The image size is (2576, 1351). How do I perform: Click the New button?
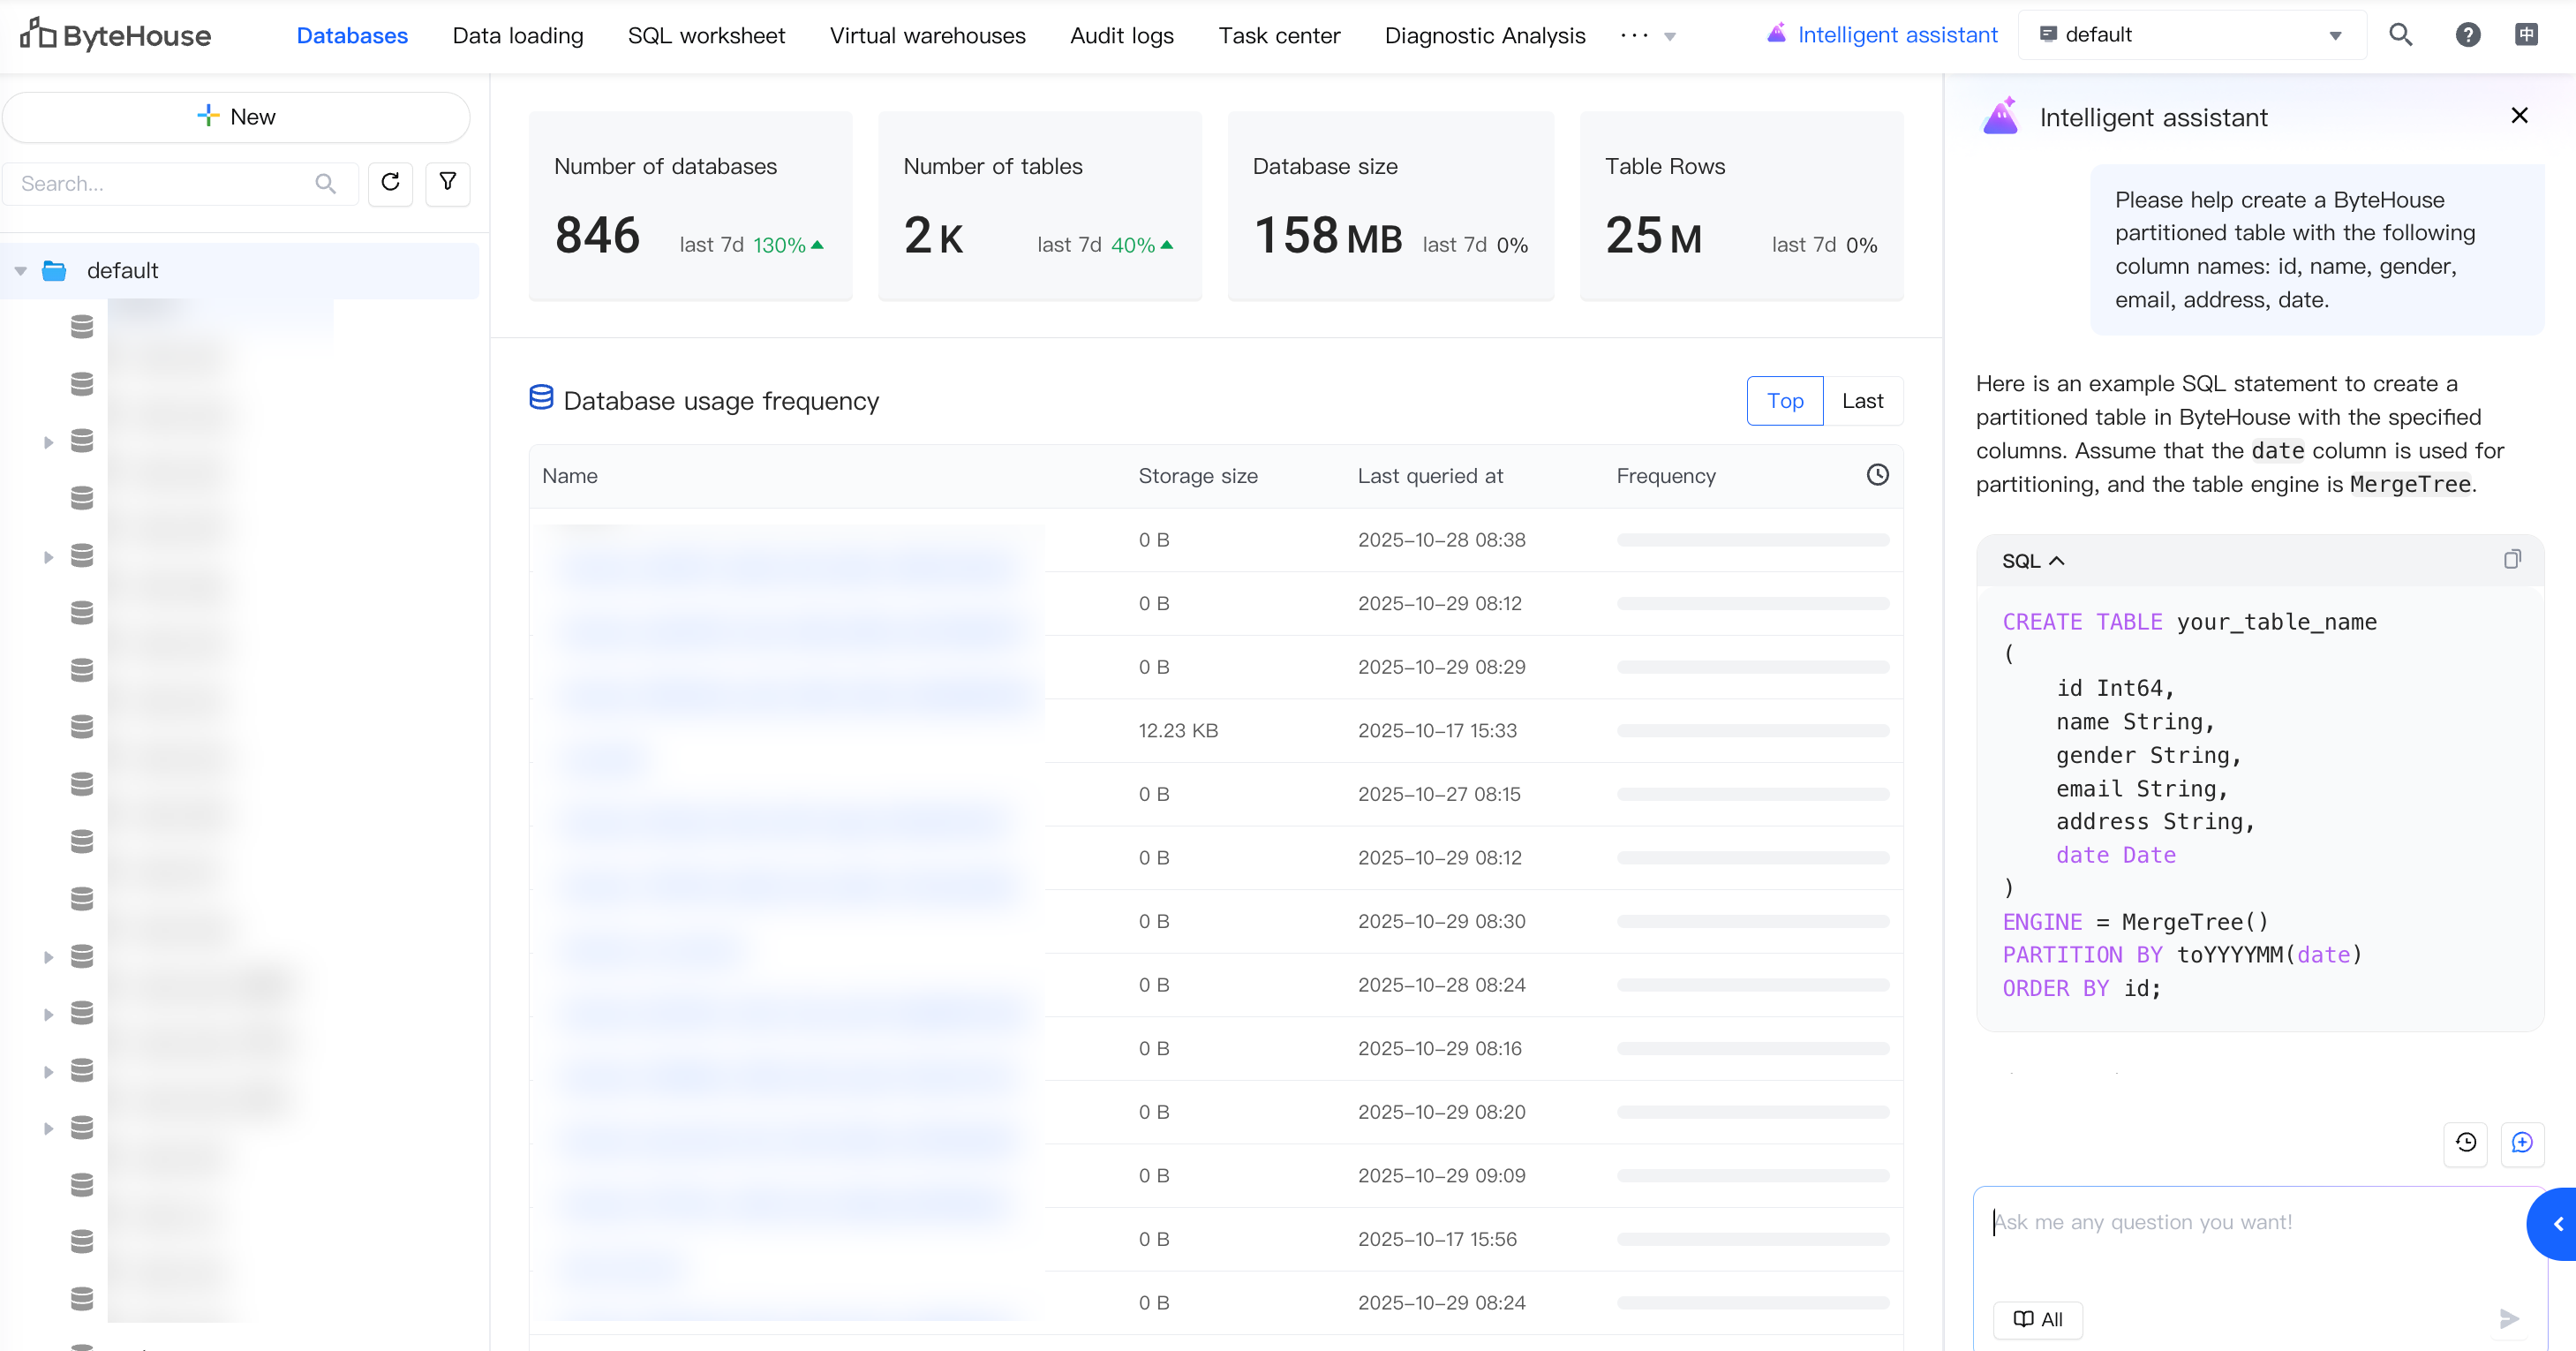click(236, 117)
